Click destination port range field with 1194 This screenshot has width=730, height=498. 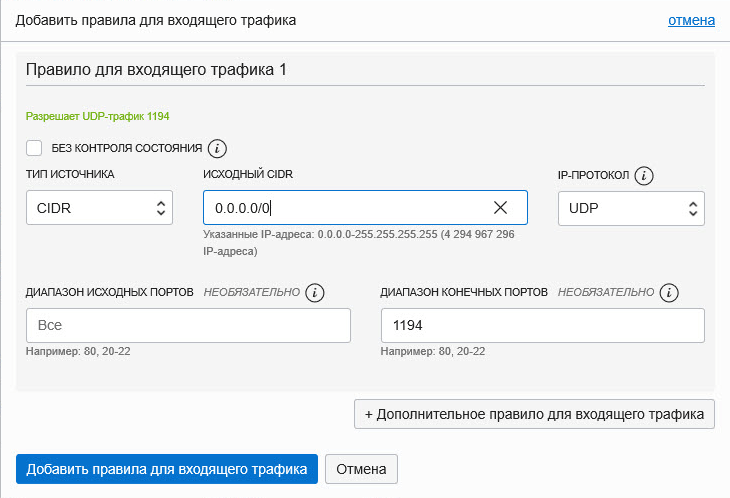(x=543, y=326)
